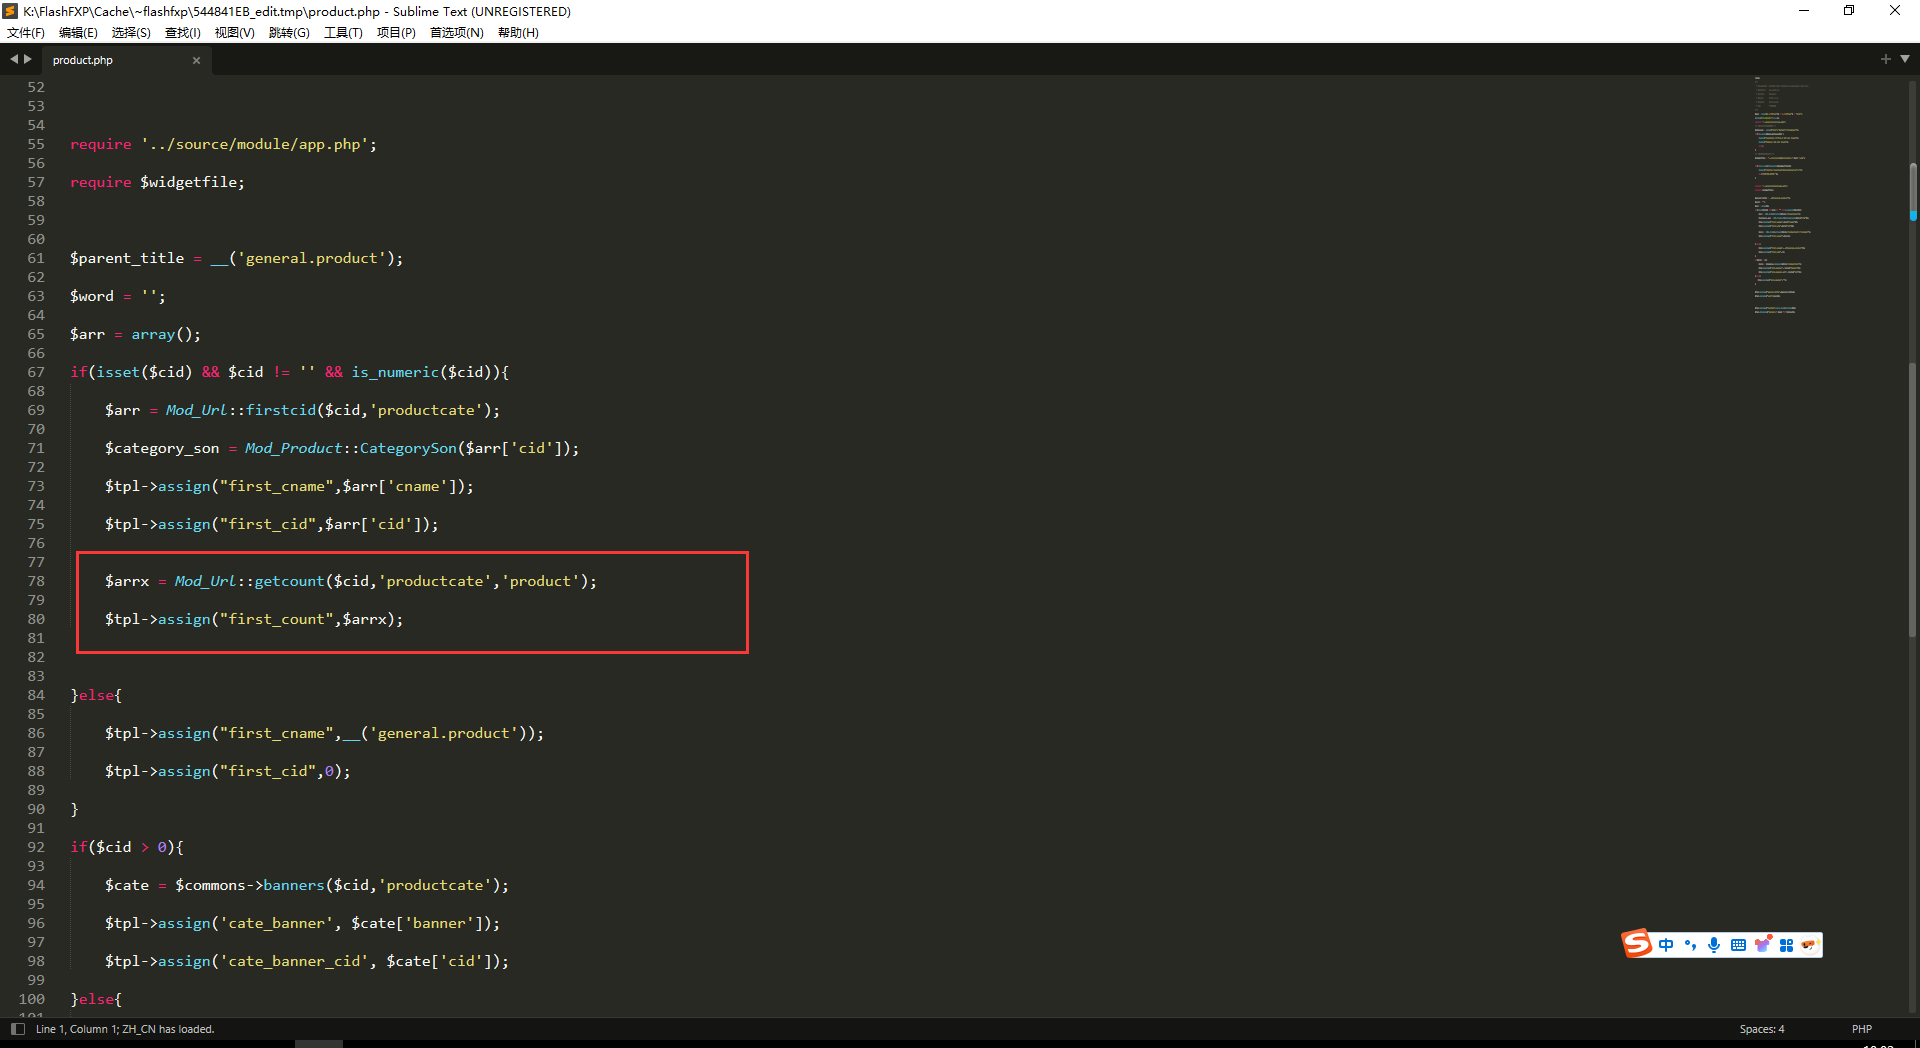Open the IME toolbox grid icon
The image size is (1920, 1048).
(x=1786, y=945)
